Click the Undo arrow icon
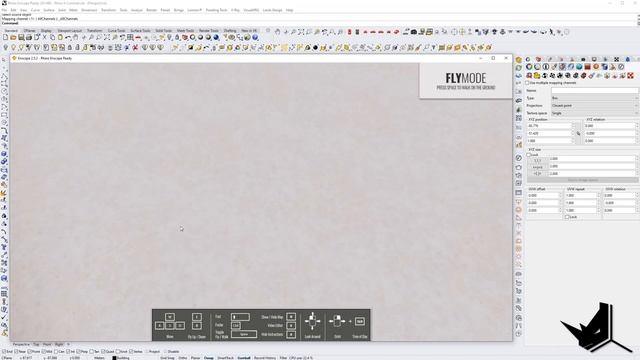The width and height of the screenshot is (640, 360). click(68, 38)
